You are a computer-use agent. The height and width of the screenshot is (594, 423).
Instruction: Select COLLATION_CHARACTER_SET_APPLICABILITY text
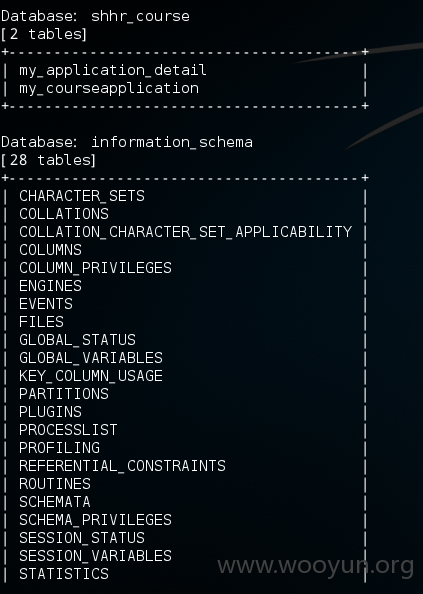click(186, 232)
